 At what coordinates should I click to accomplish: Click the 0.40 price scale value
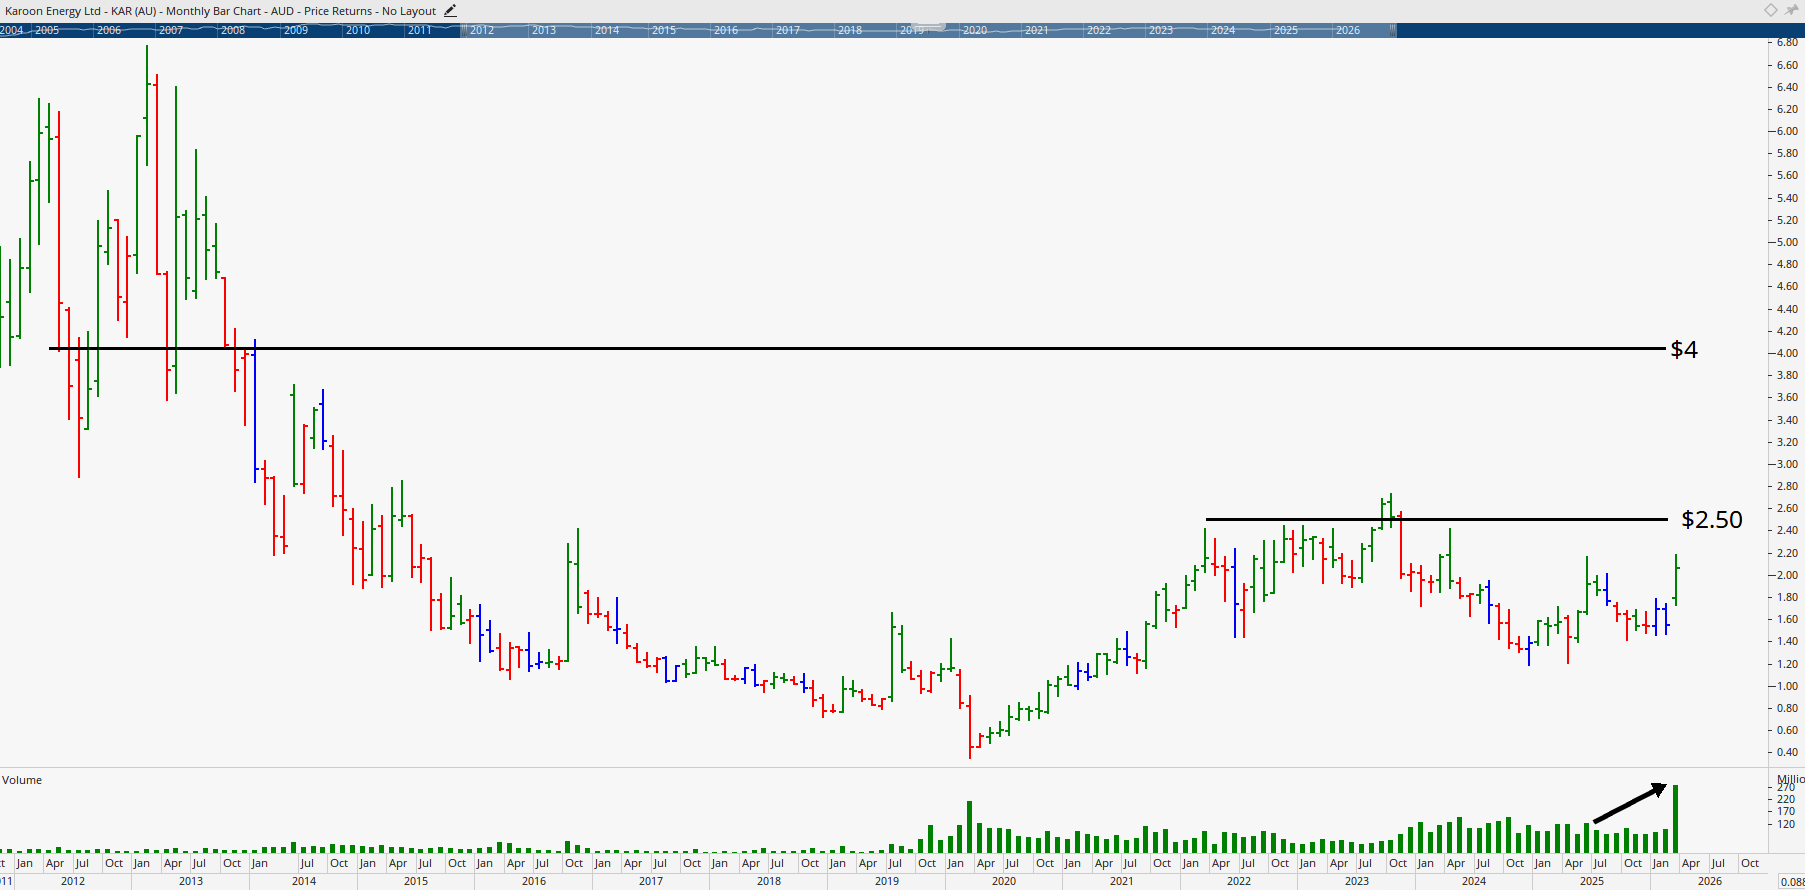coord(1787,752)
